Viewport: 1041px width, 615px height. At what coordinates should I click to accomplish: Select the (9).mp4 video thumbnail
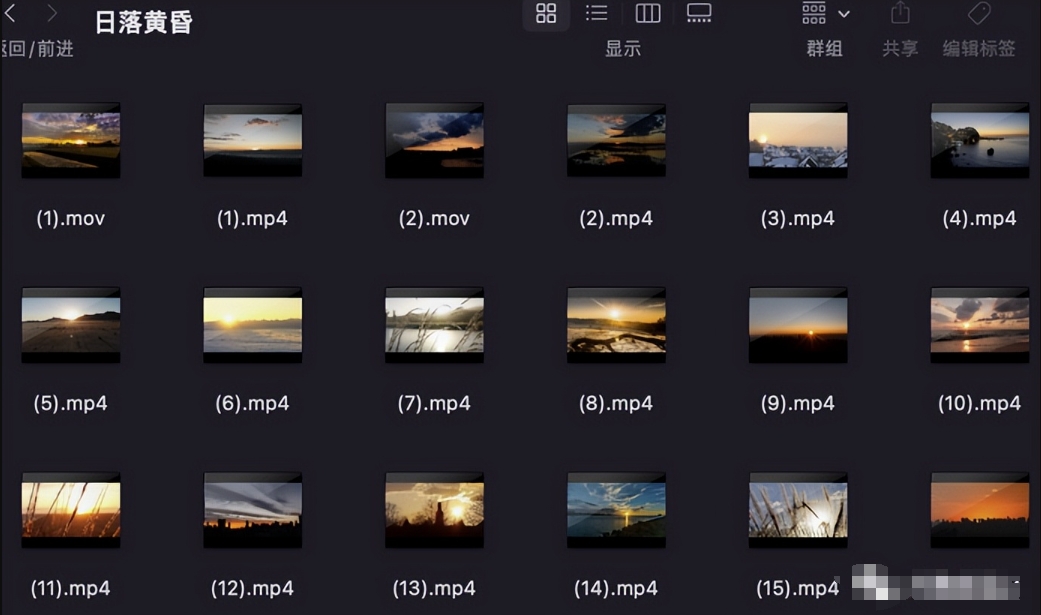click(x=798, y=325)
